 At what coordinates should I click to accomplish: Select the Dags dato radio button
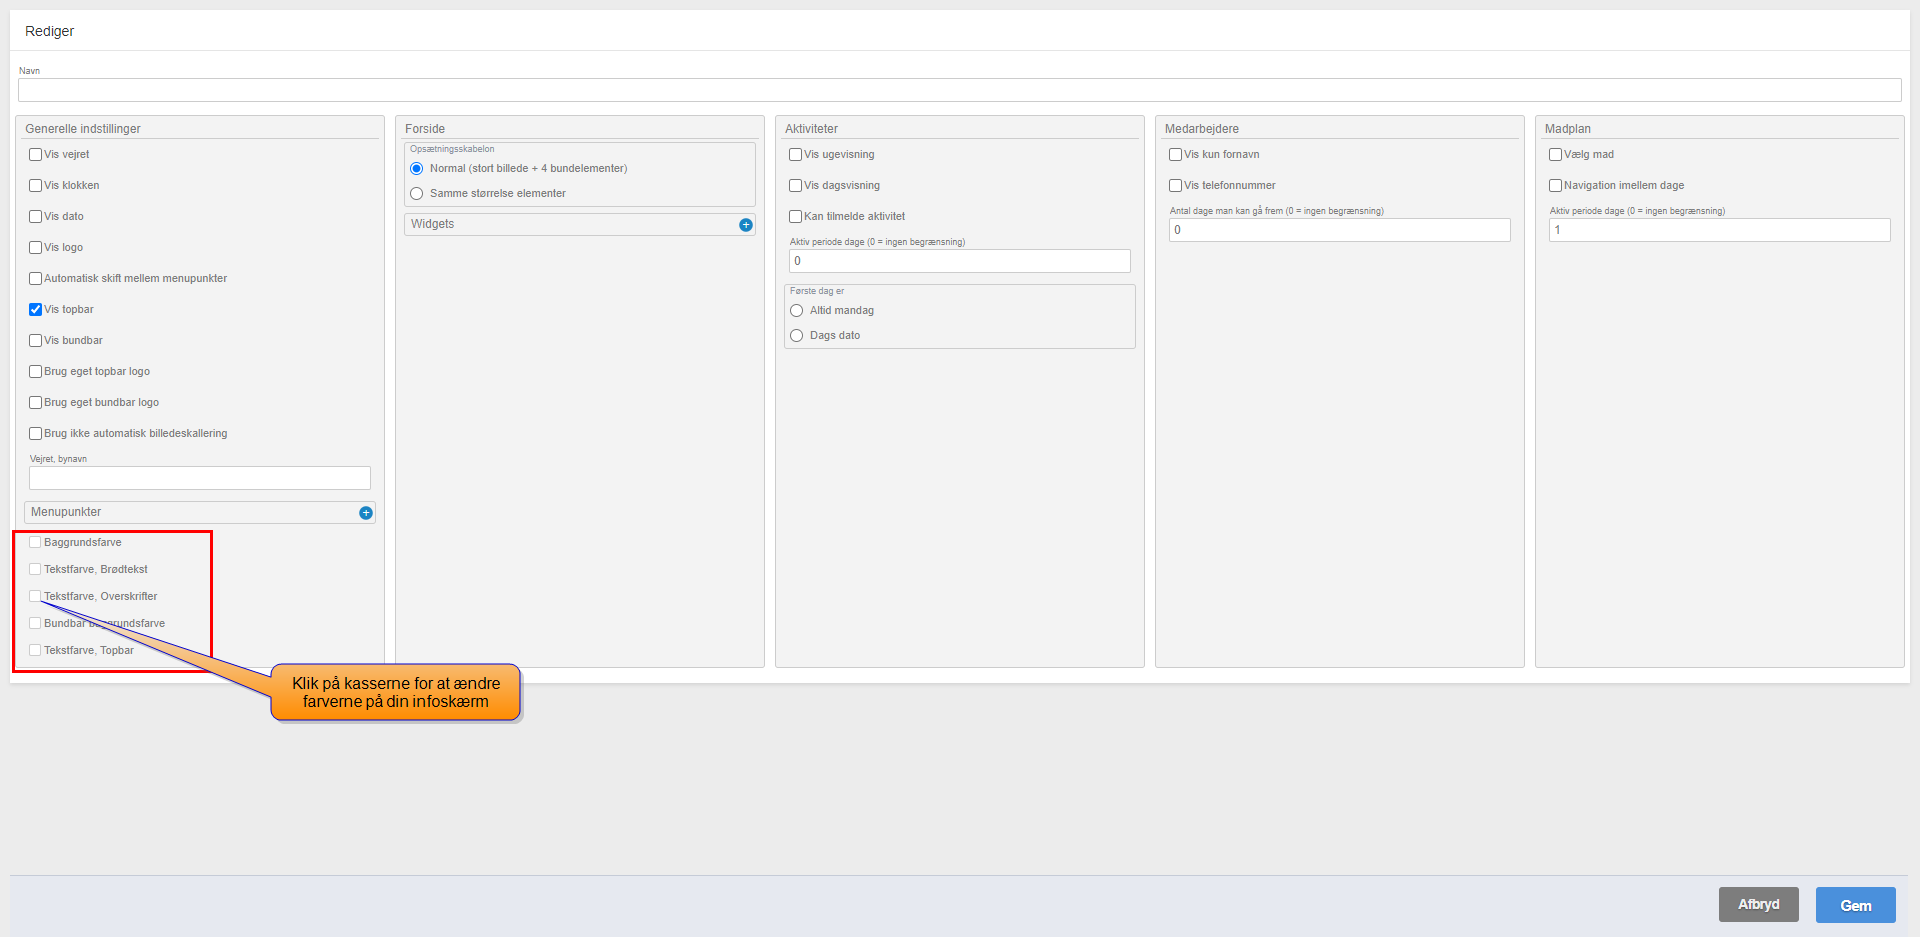[x=797, y=336]
